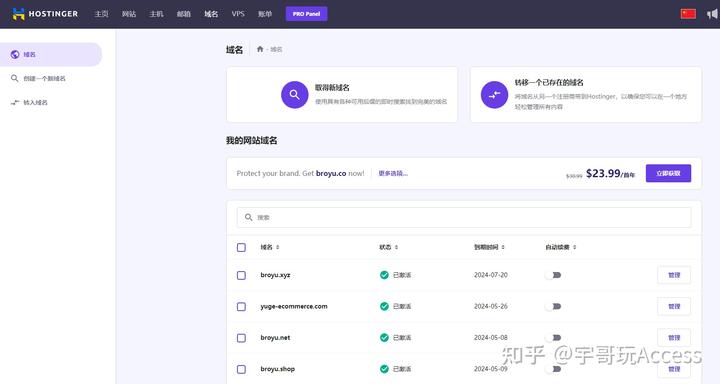Click the transfer-in arrows sidebar icon
This screenshot has height=384, width=720.
pos(15,102)
